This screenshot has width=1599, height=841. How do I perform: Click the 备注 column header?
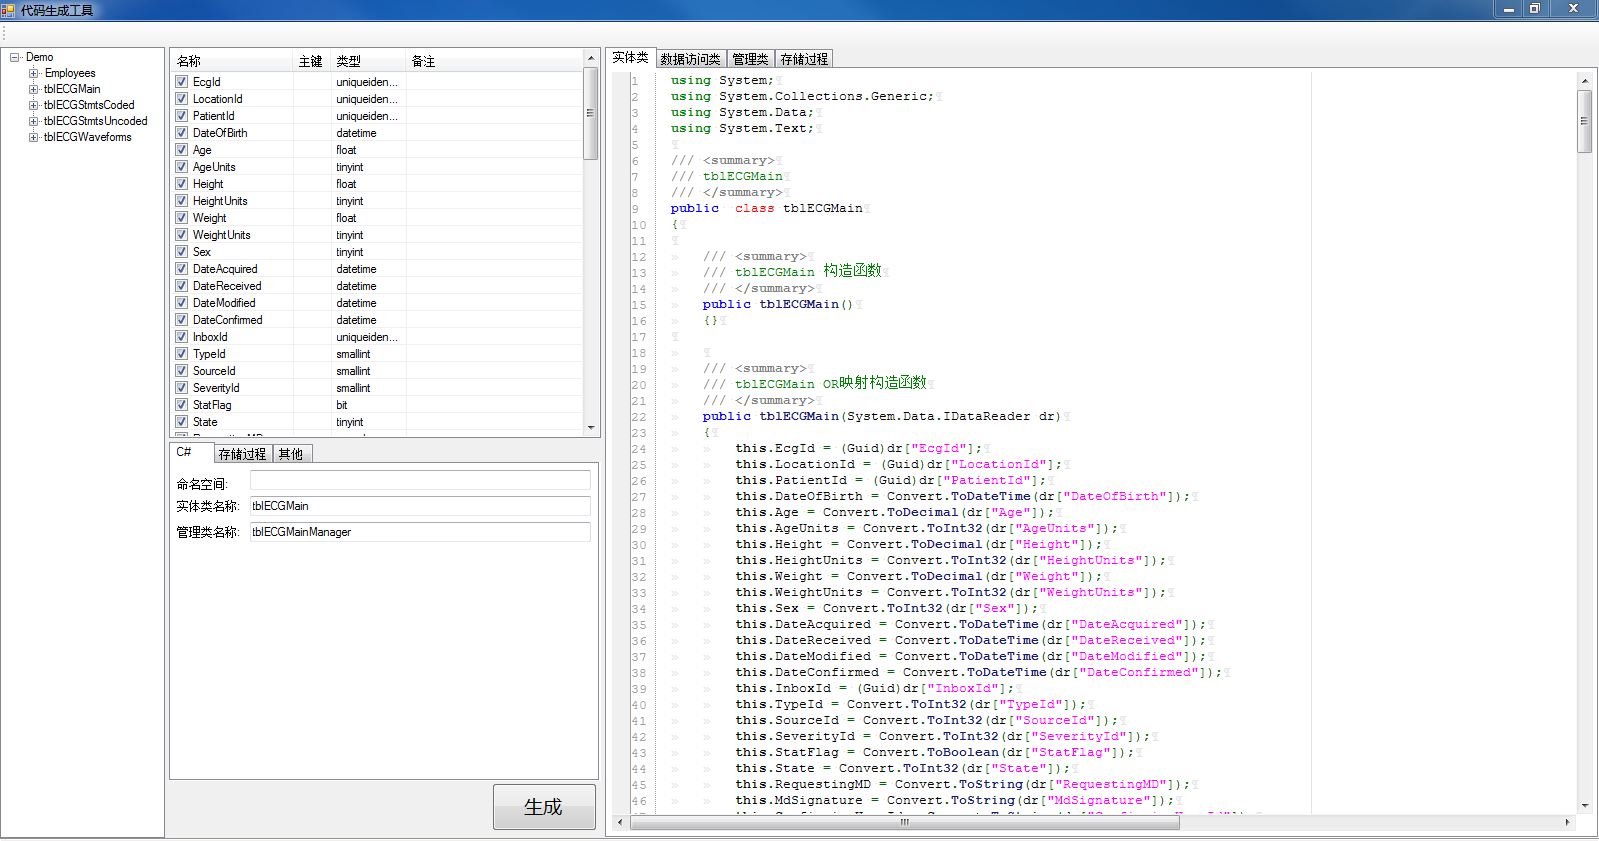[495, 61]
